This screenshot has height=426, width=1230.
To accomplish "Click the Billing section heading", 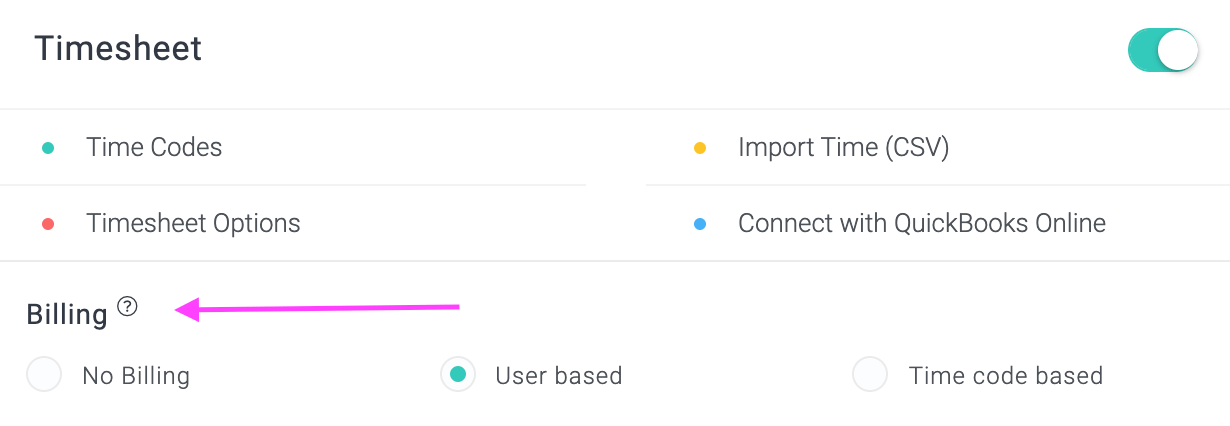I will [x=67, y=314].
